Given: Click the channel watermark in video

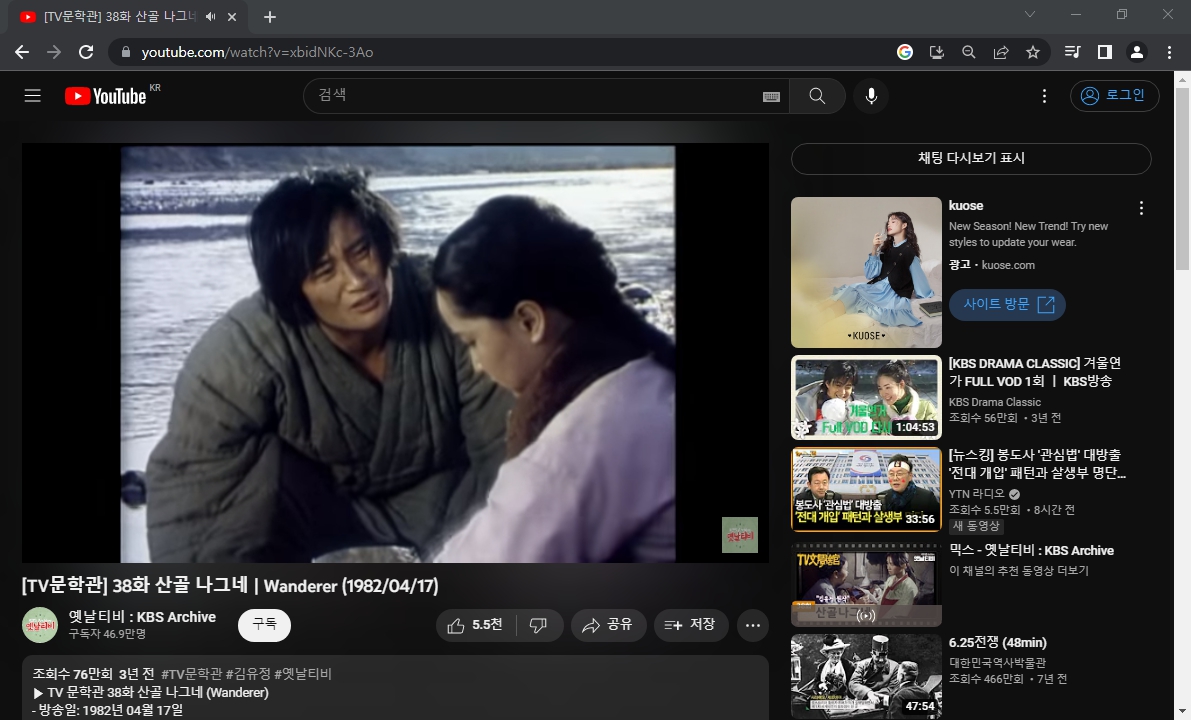Looking at the screenshot, I should (739, 535).
